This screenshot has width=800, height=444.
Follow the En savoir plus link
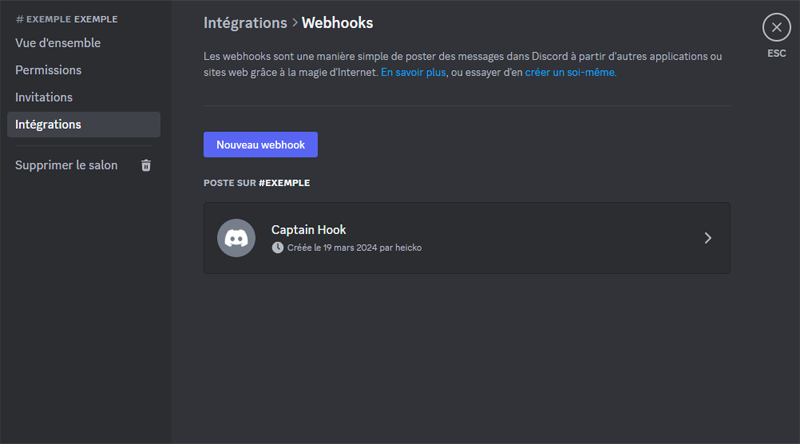413,72
